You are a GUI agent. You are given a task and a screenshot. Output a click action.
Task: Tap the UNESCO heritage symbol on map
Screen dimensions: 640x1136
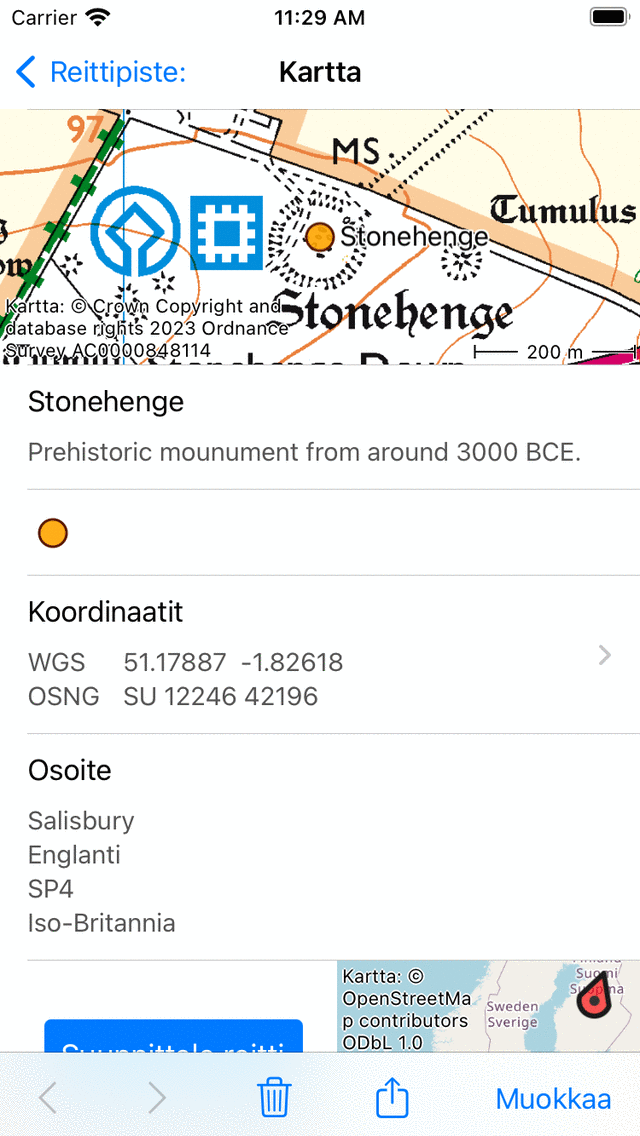tap(135, 232)
